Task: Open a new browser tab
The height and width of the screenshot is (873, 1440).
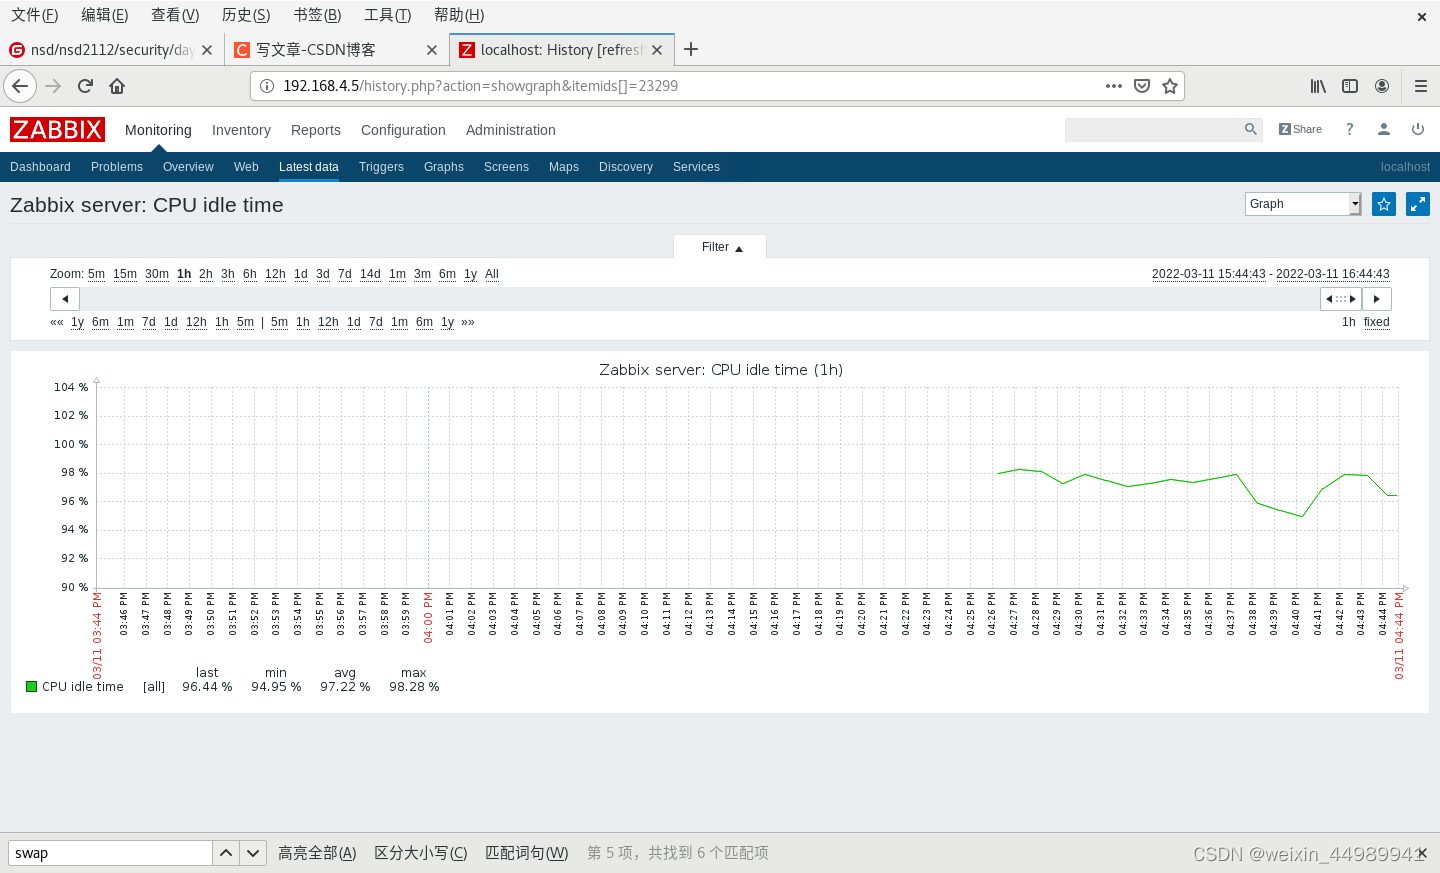Action: point(691,49)
